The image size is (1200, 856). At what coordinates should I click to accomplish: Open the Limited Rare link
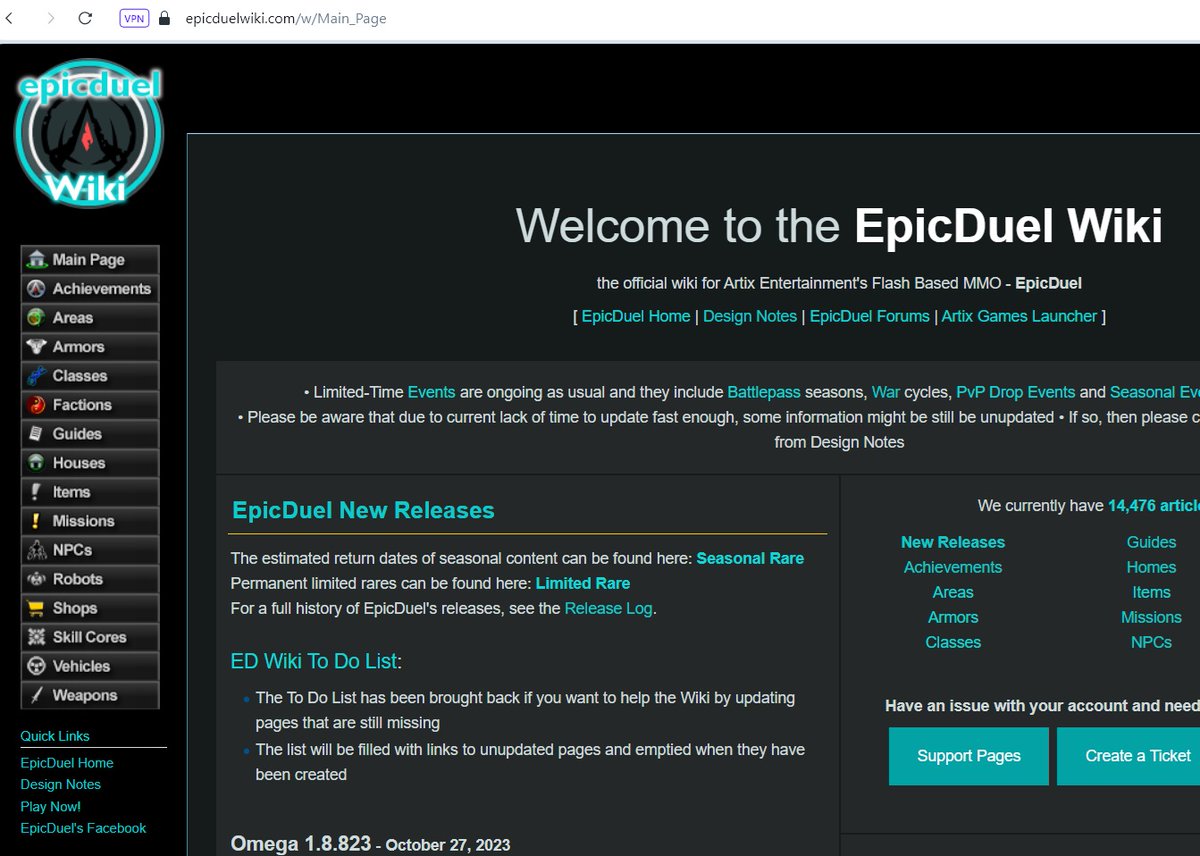[x=583, y=583]
